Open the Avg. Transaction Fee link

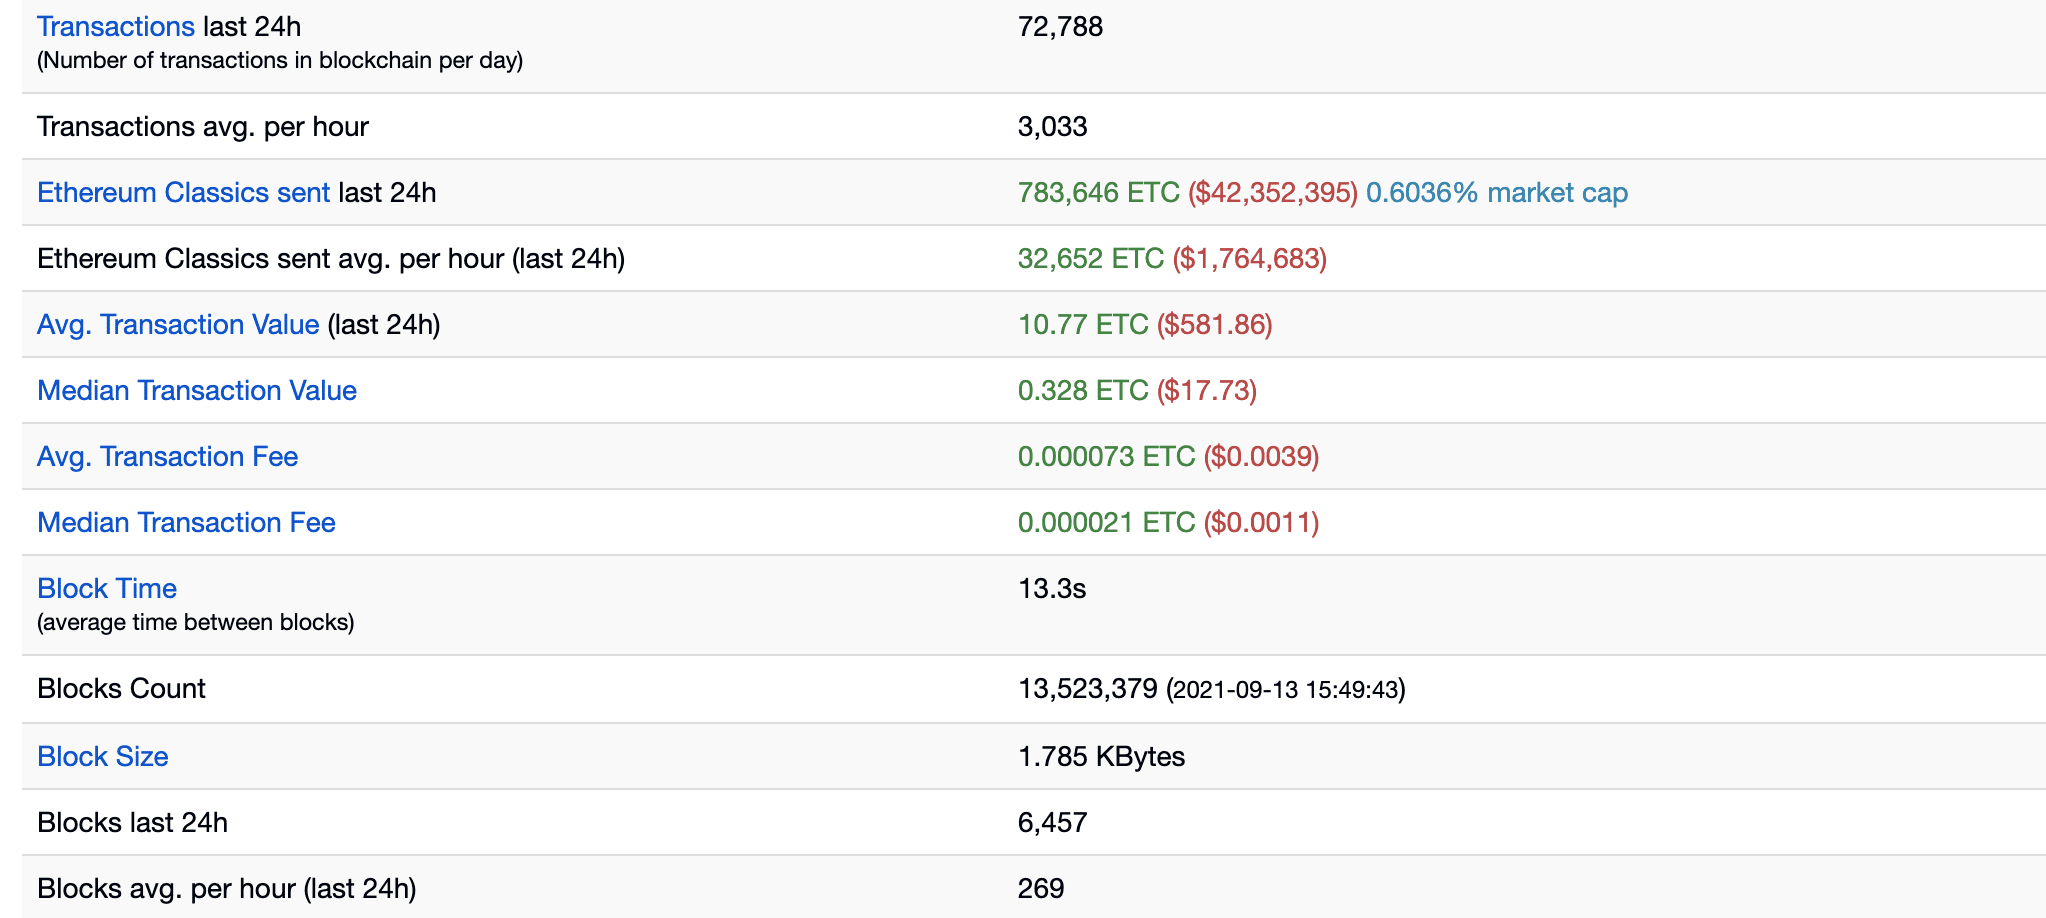(168, 456)
